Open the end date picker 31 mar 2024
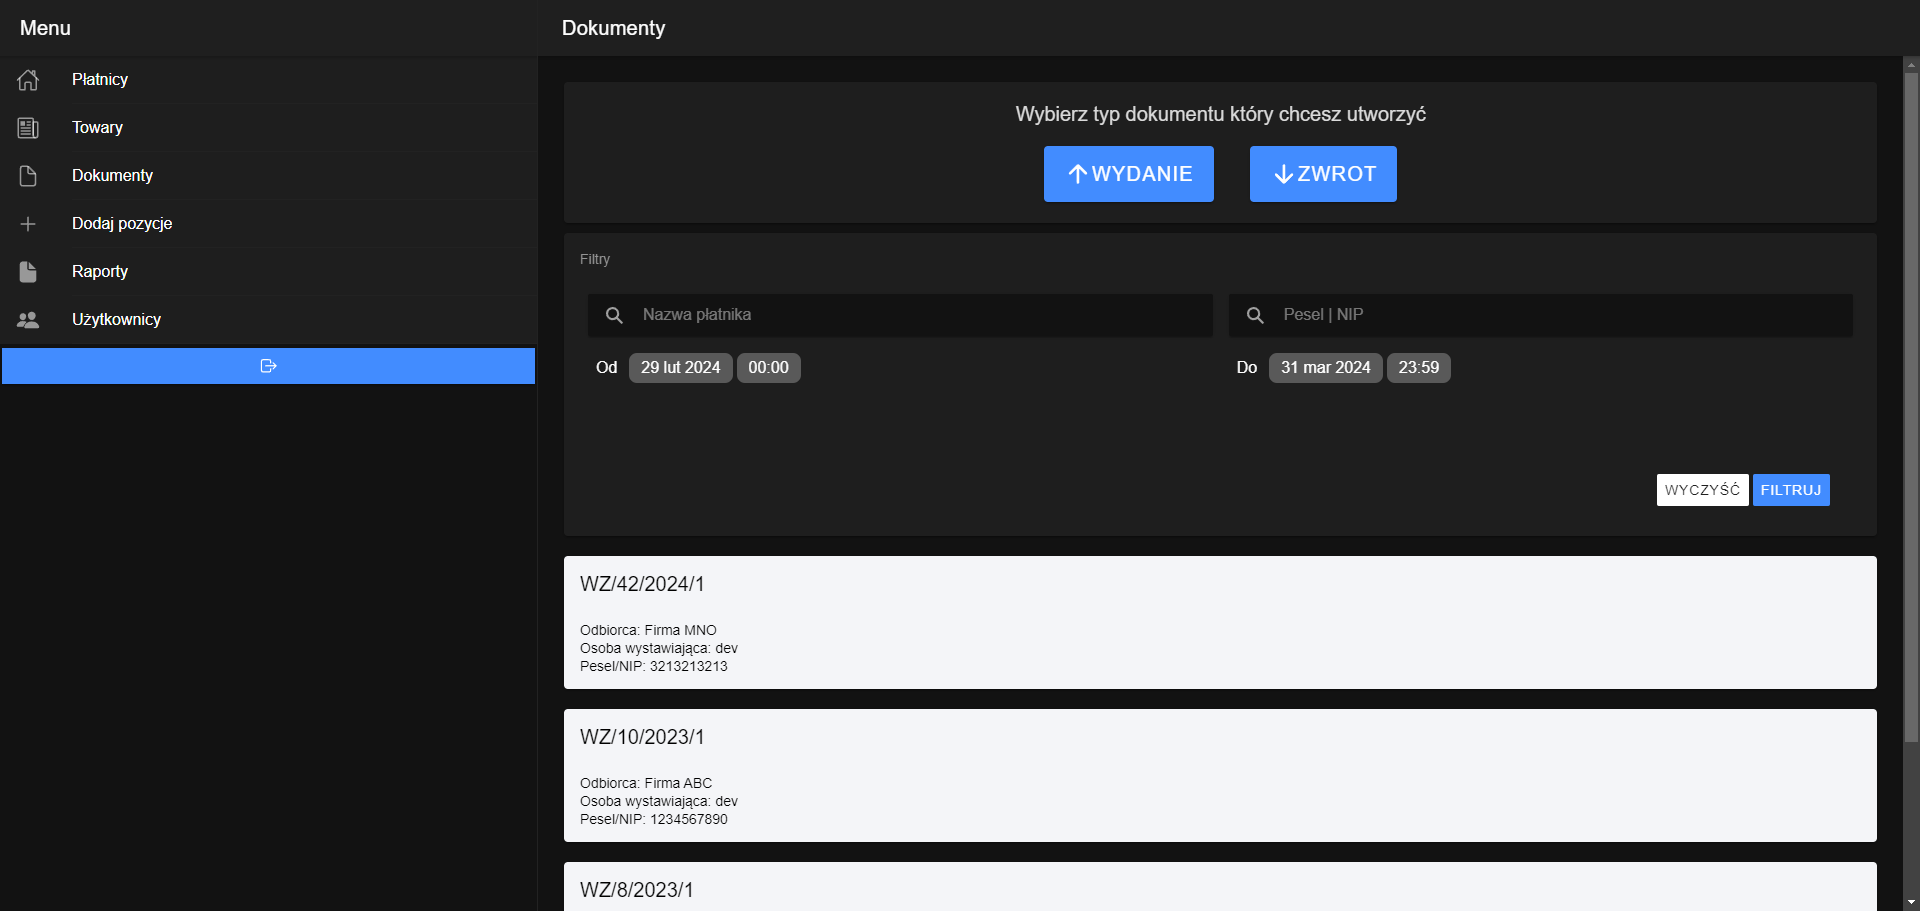Screen dimensions: 1920x911 (1325, 367)
